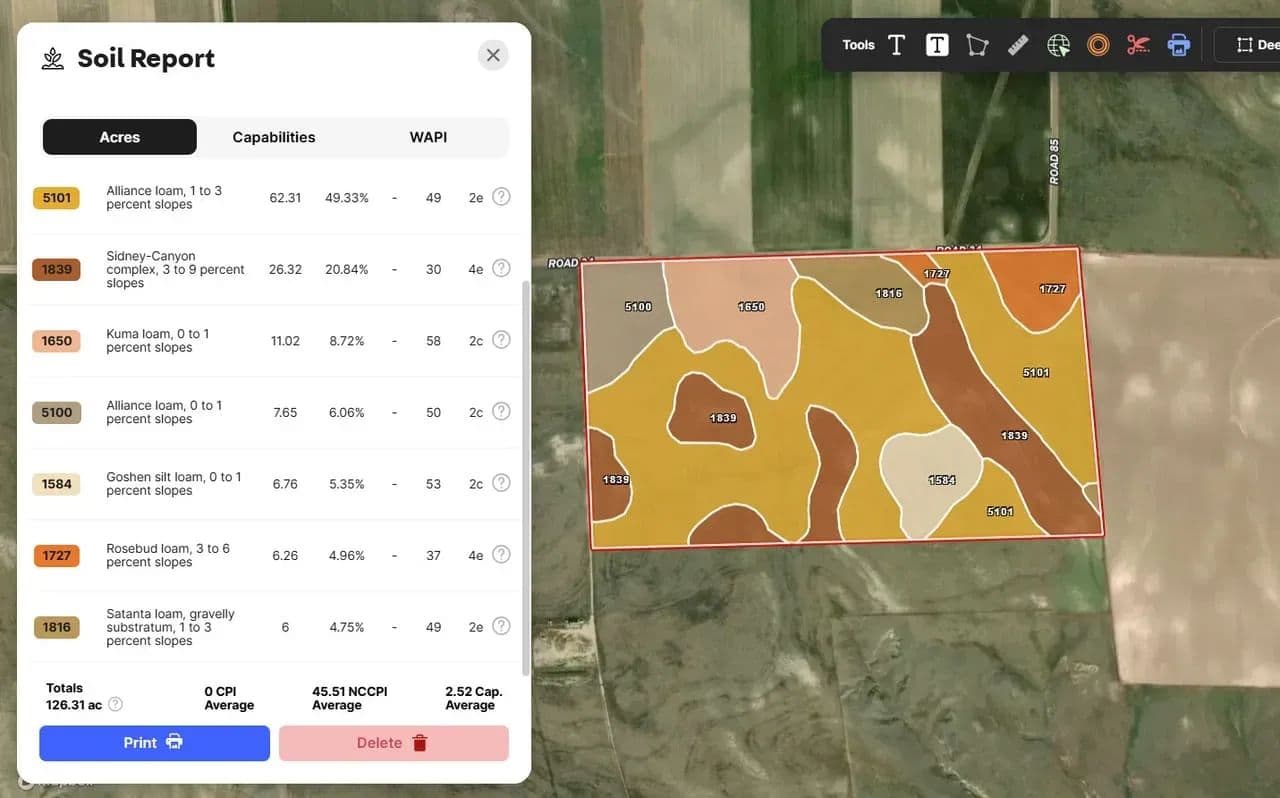Open help for Alliance loam 5101 row

pos(501,197)
